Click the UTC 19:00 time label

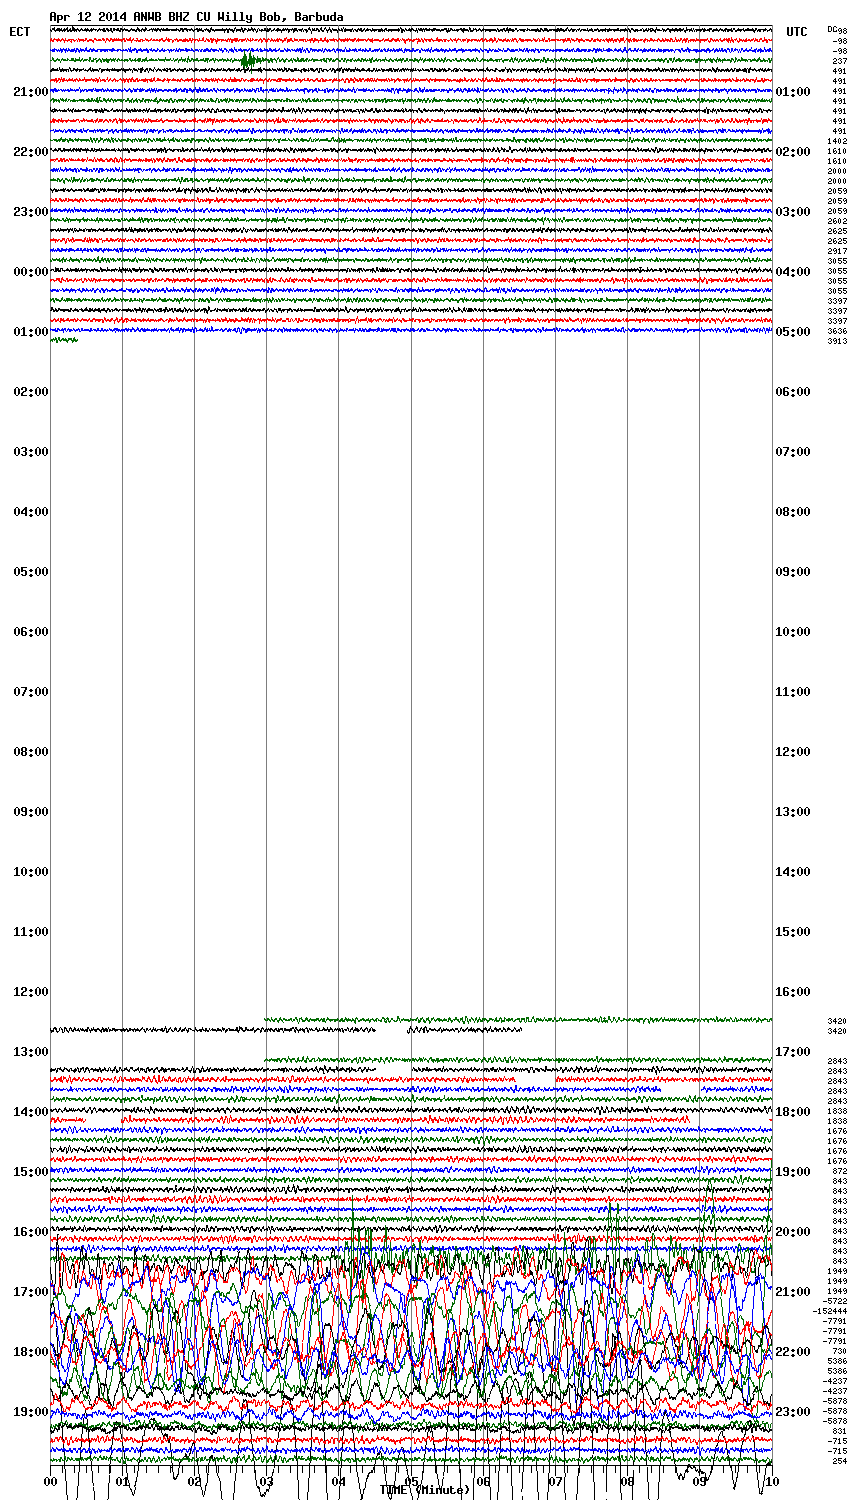pyautogui.click(x=793, y=1172)
